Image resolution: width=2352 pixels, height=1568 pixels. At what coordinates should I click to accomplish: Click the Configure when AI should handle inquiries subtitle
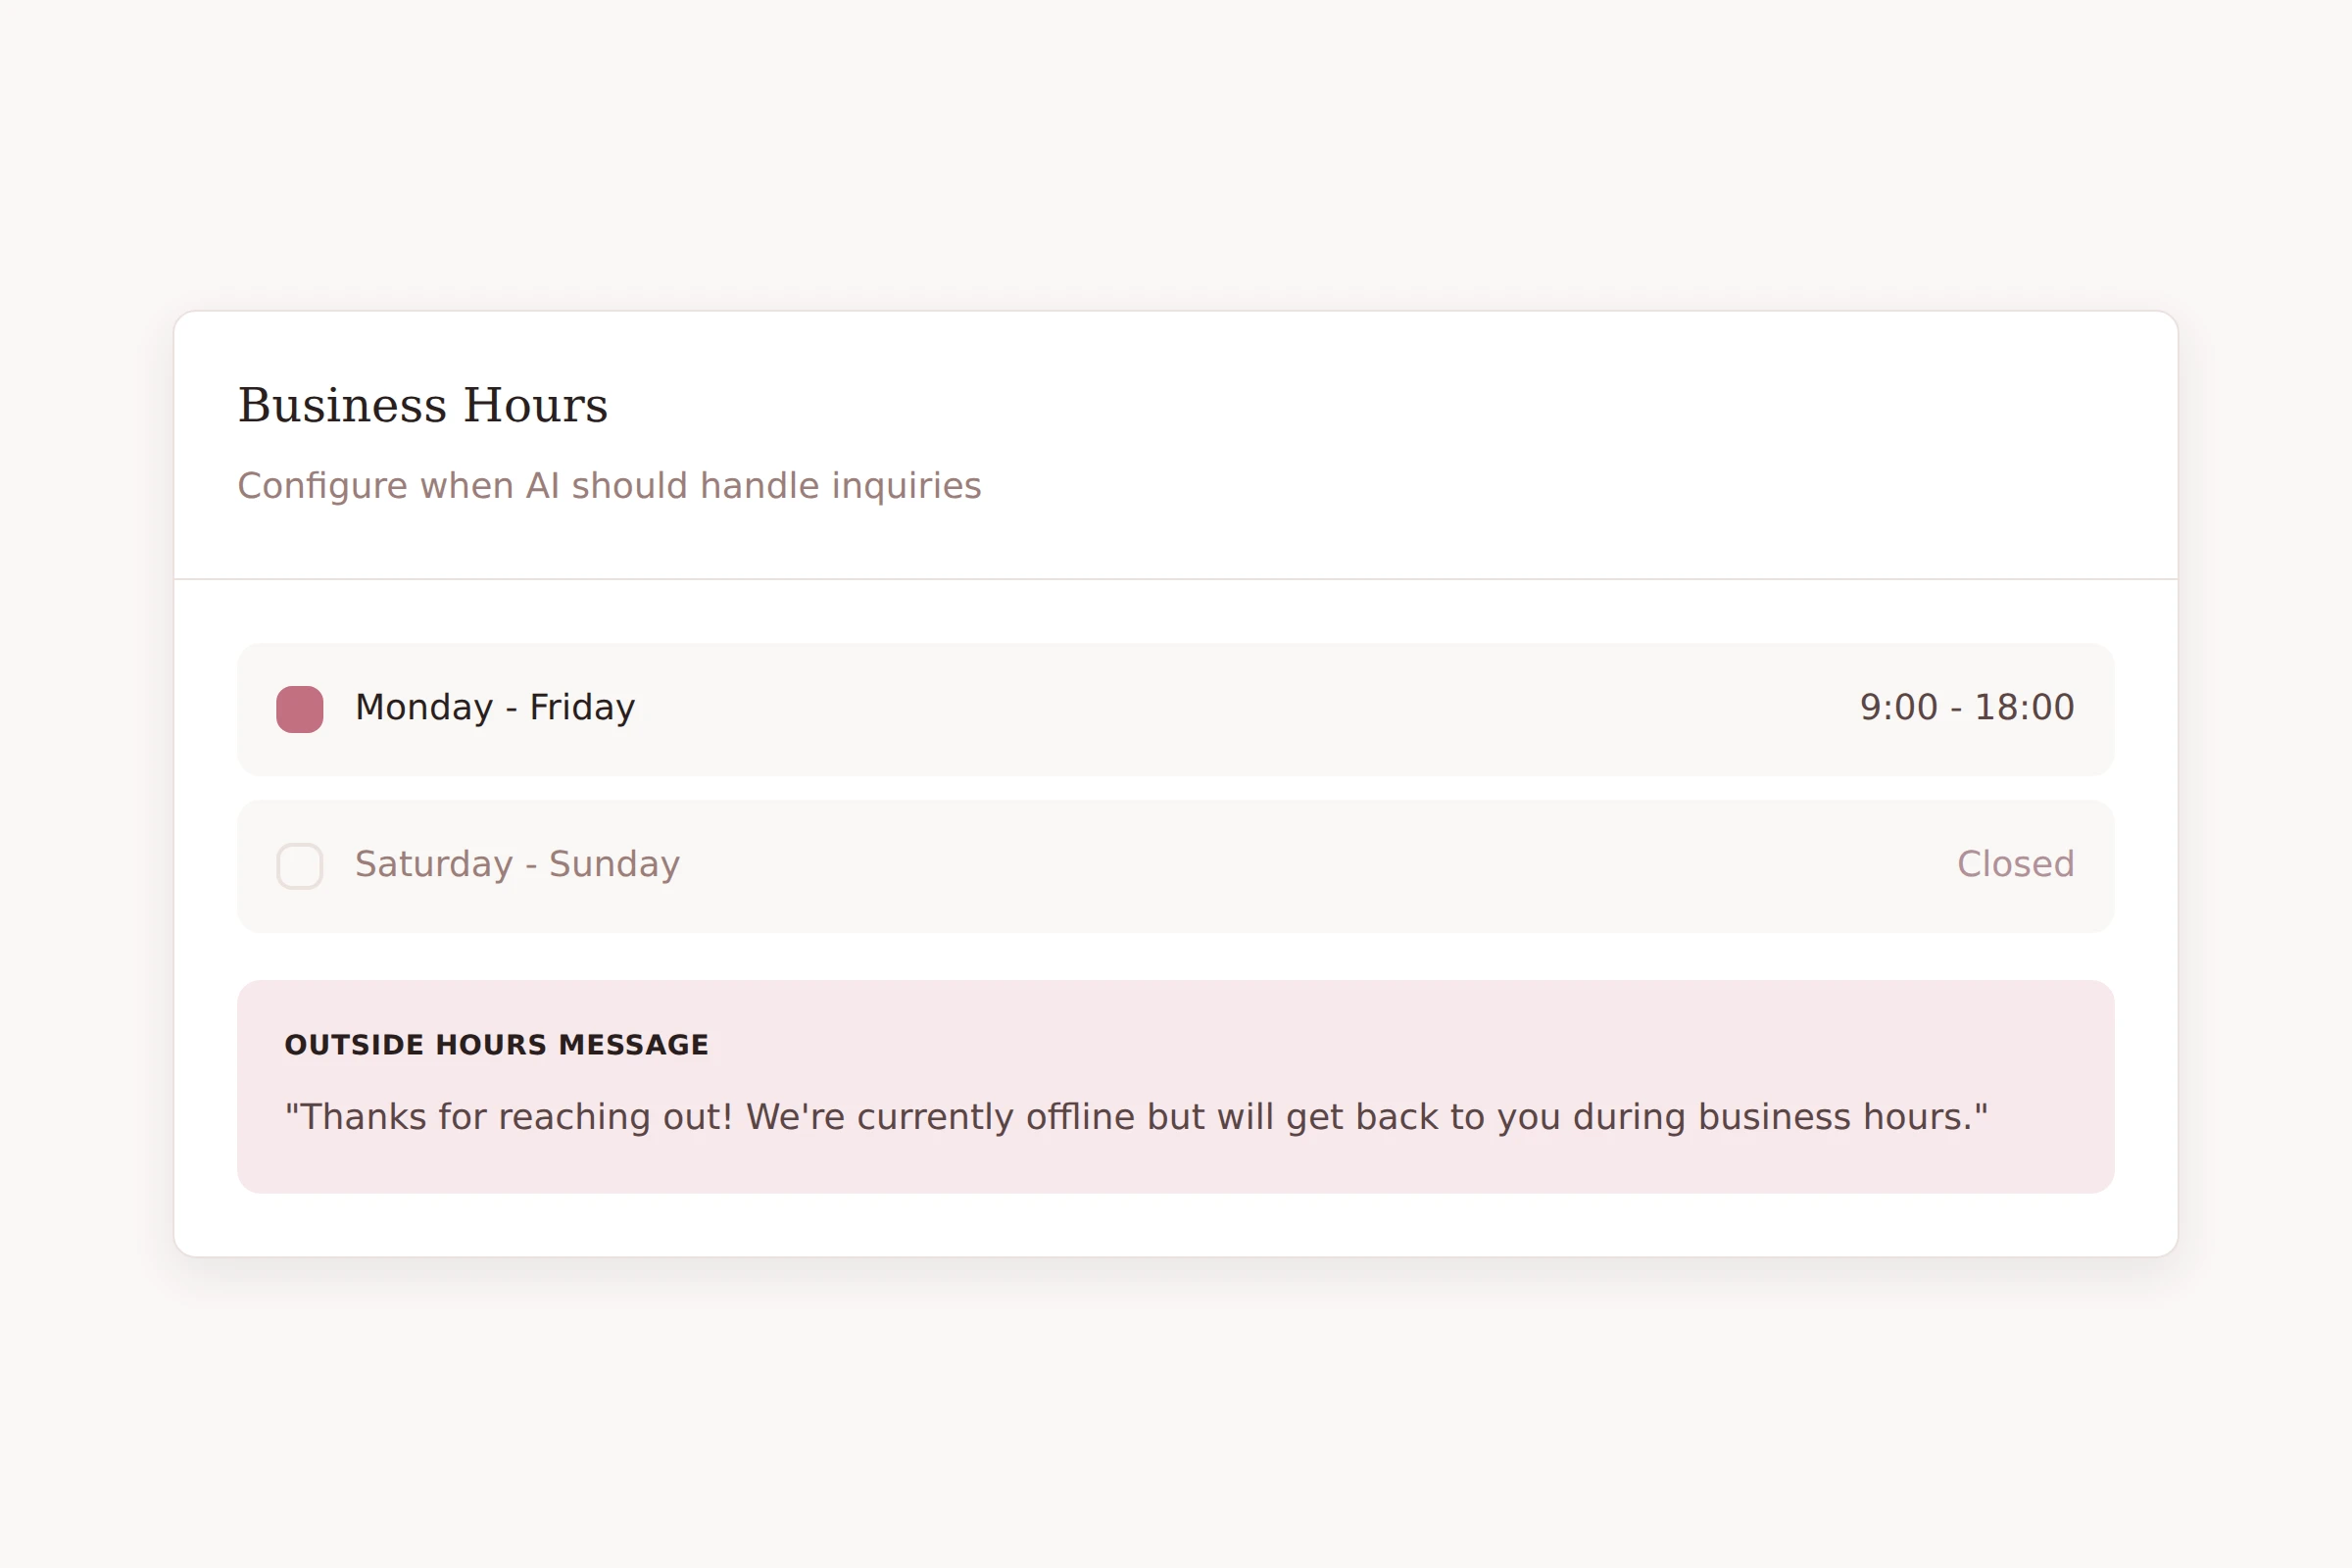pos(609,486)
